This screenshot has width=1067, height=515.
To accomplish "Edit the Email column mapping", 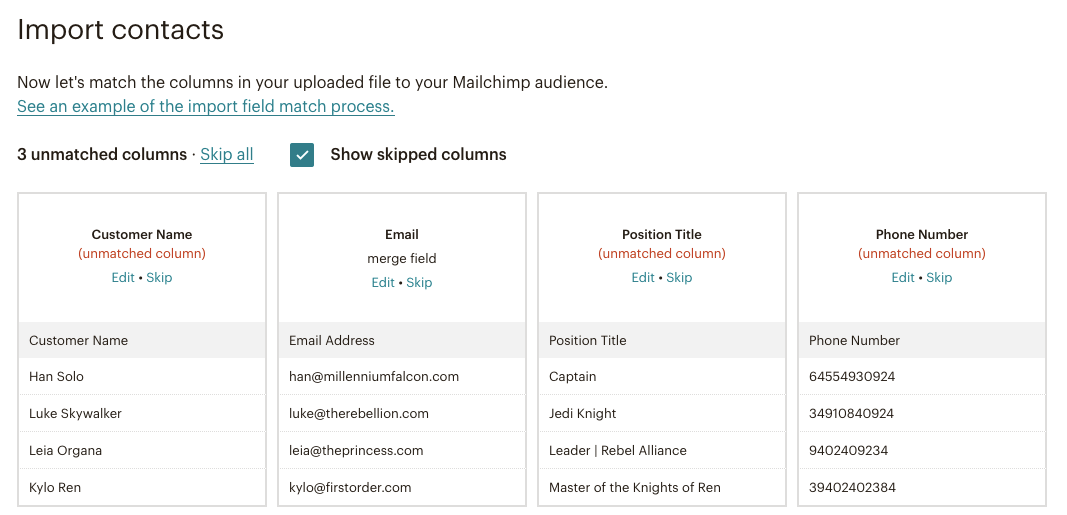I will point(383,283).
